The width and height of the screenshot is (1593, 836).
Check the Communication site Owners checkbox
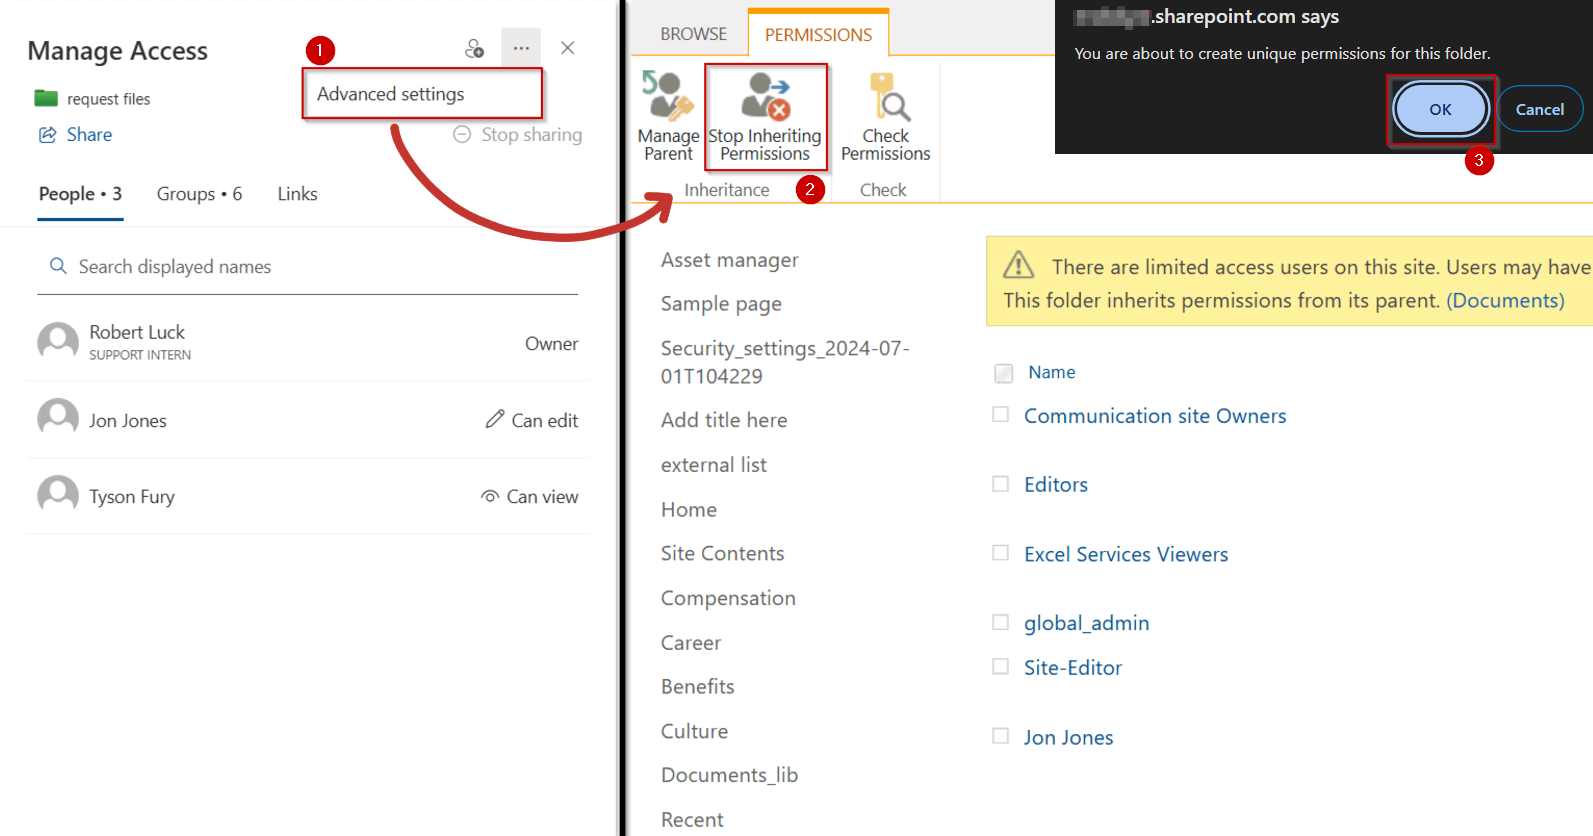[x=1000, y=414]
